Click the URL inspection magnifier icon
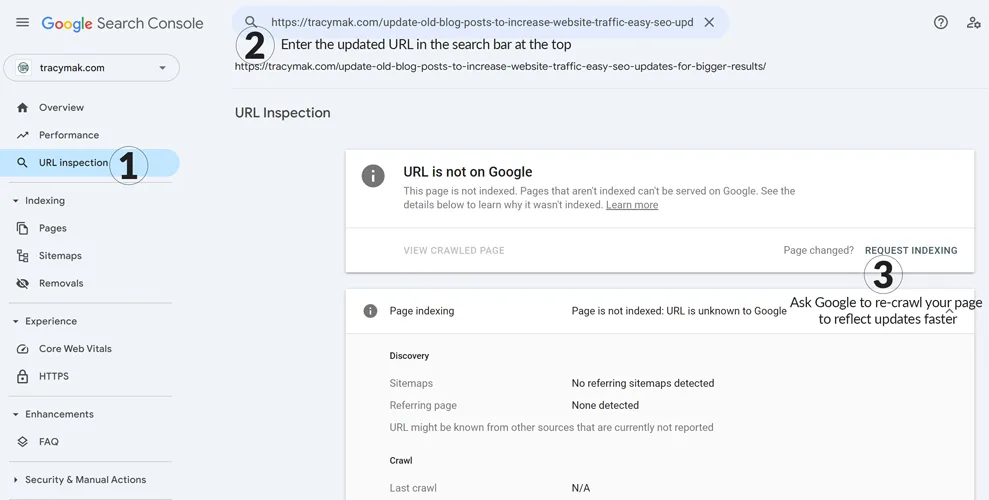Screen dimensions: 989x500 tap(22, 163)
